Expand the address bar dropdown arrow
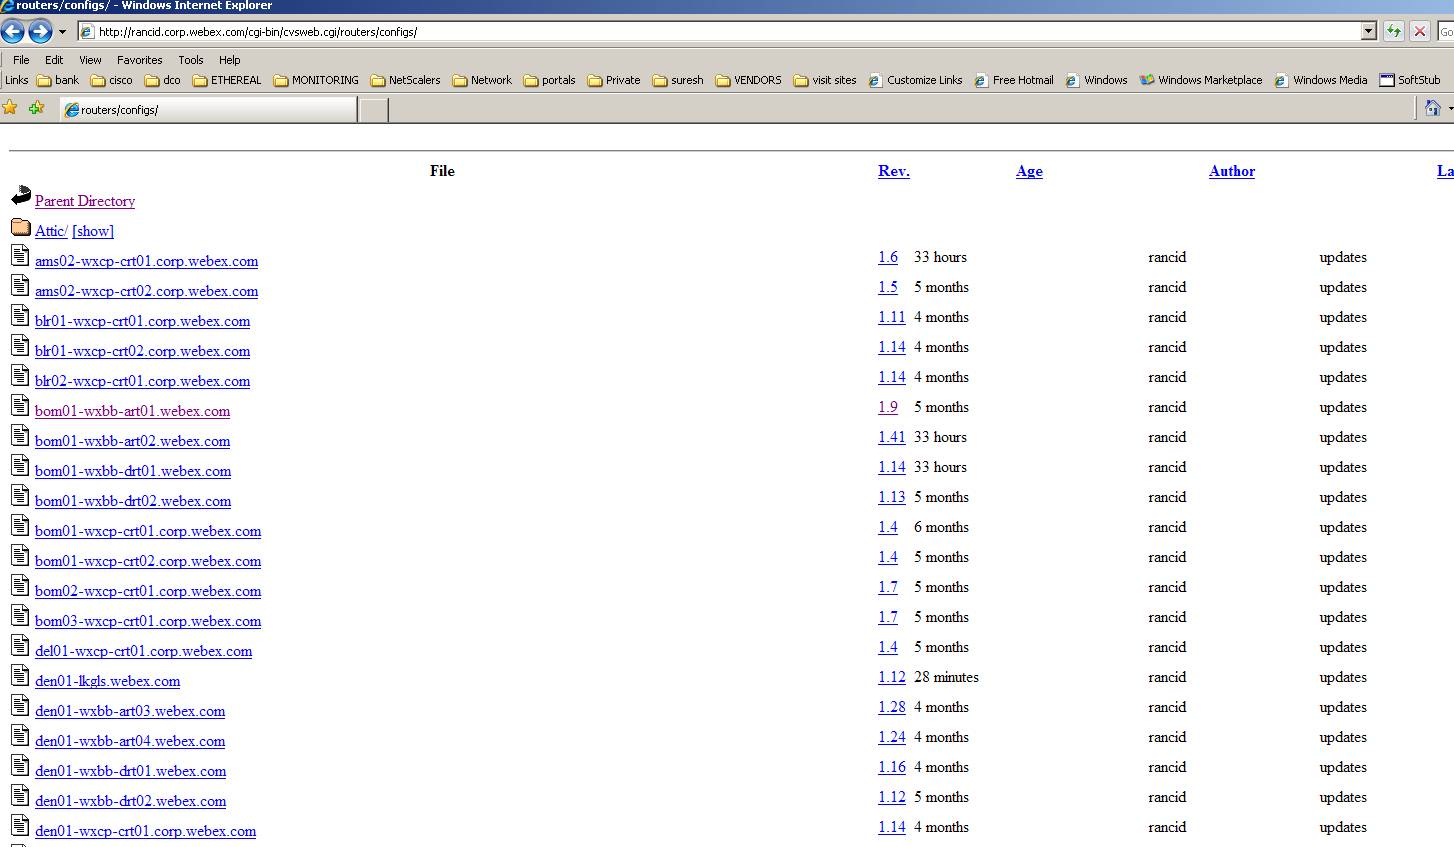 (x=1369, y=32)
